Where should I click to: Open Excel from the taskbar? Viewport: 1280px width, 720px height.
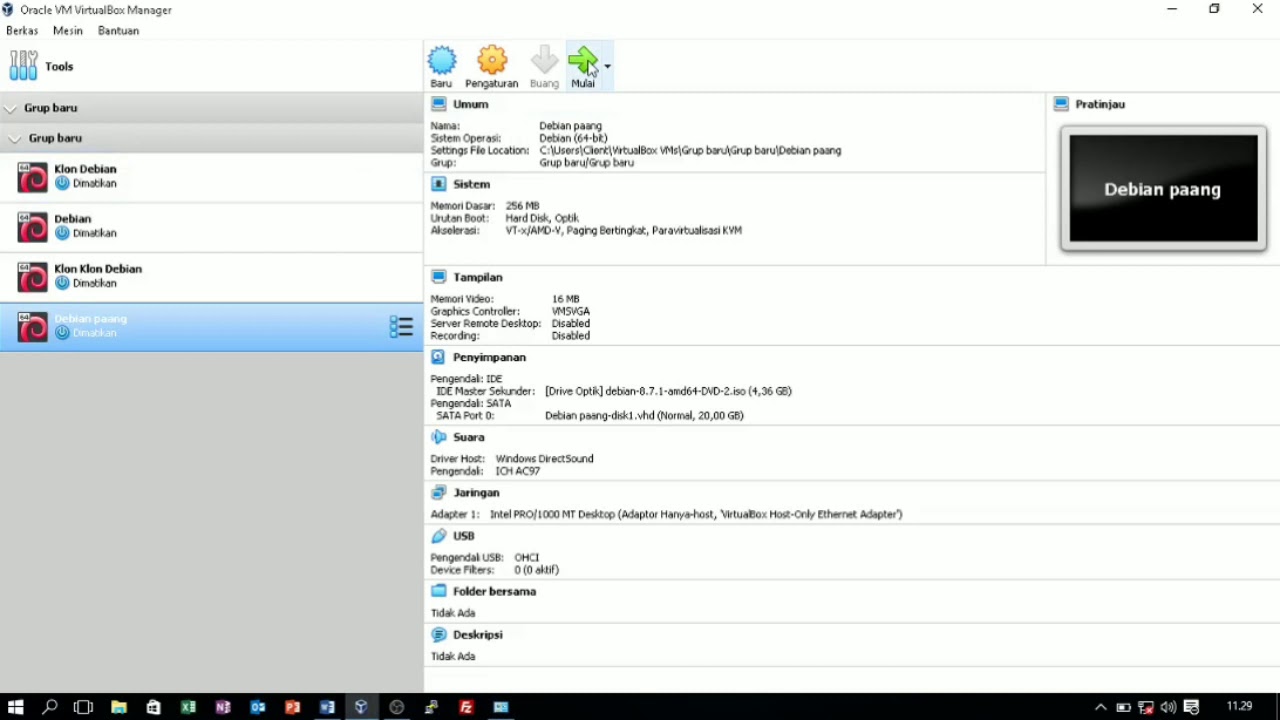click(x=188, y=707)
